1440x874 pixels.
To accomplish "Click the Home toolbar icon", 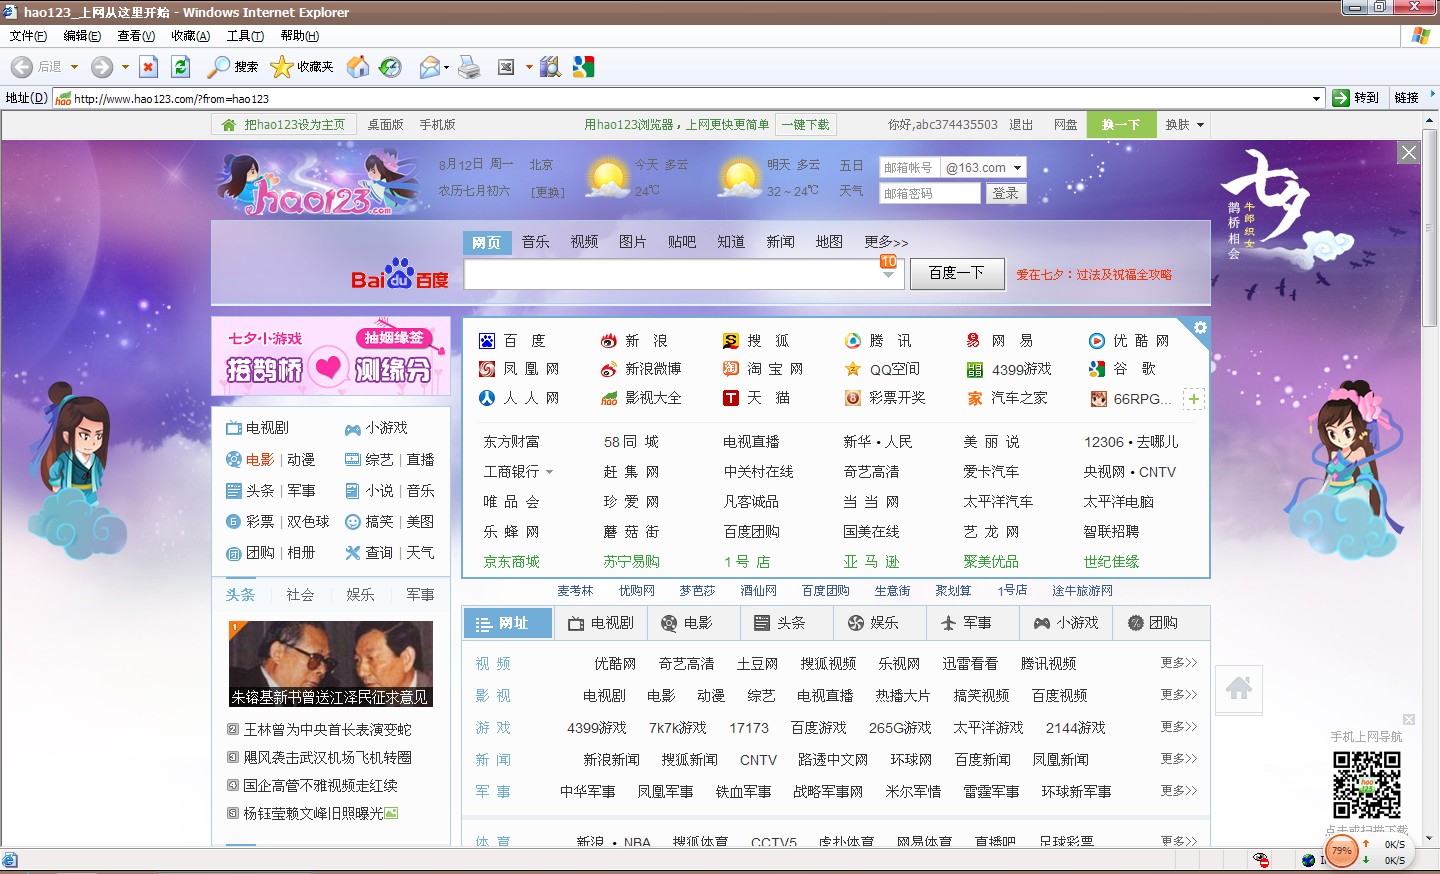I will [x=357, y=67].
